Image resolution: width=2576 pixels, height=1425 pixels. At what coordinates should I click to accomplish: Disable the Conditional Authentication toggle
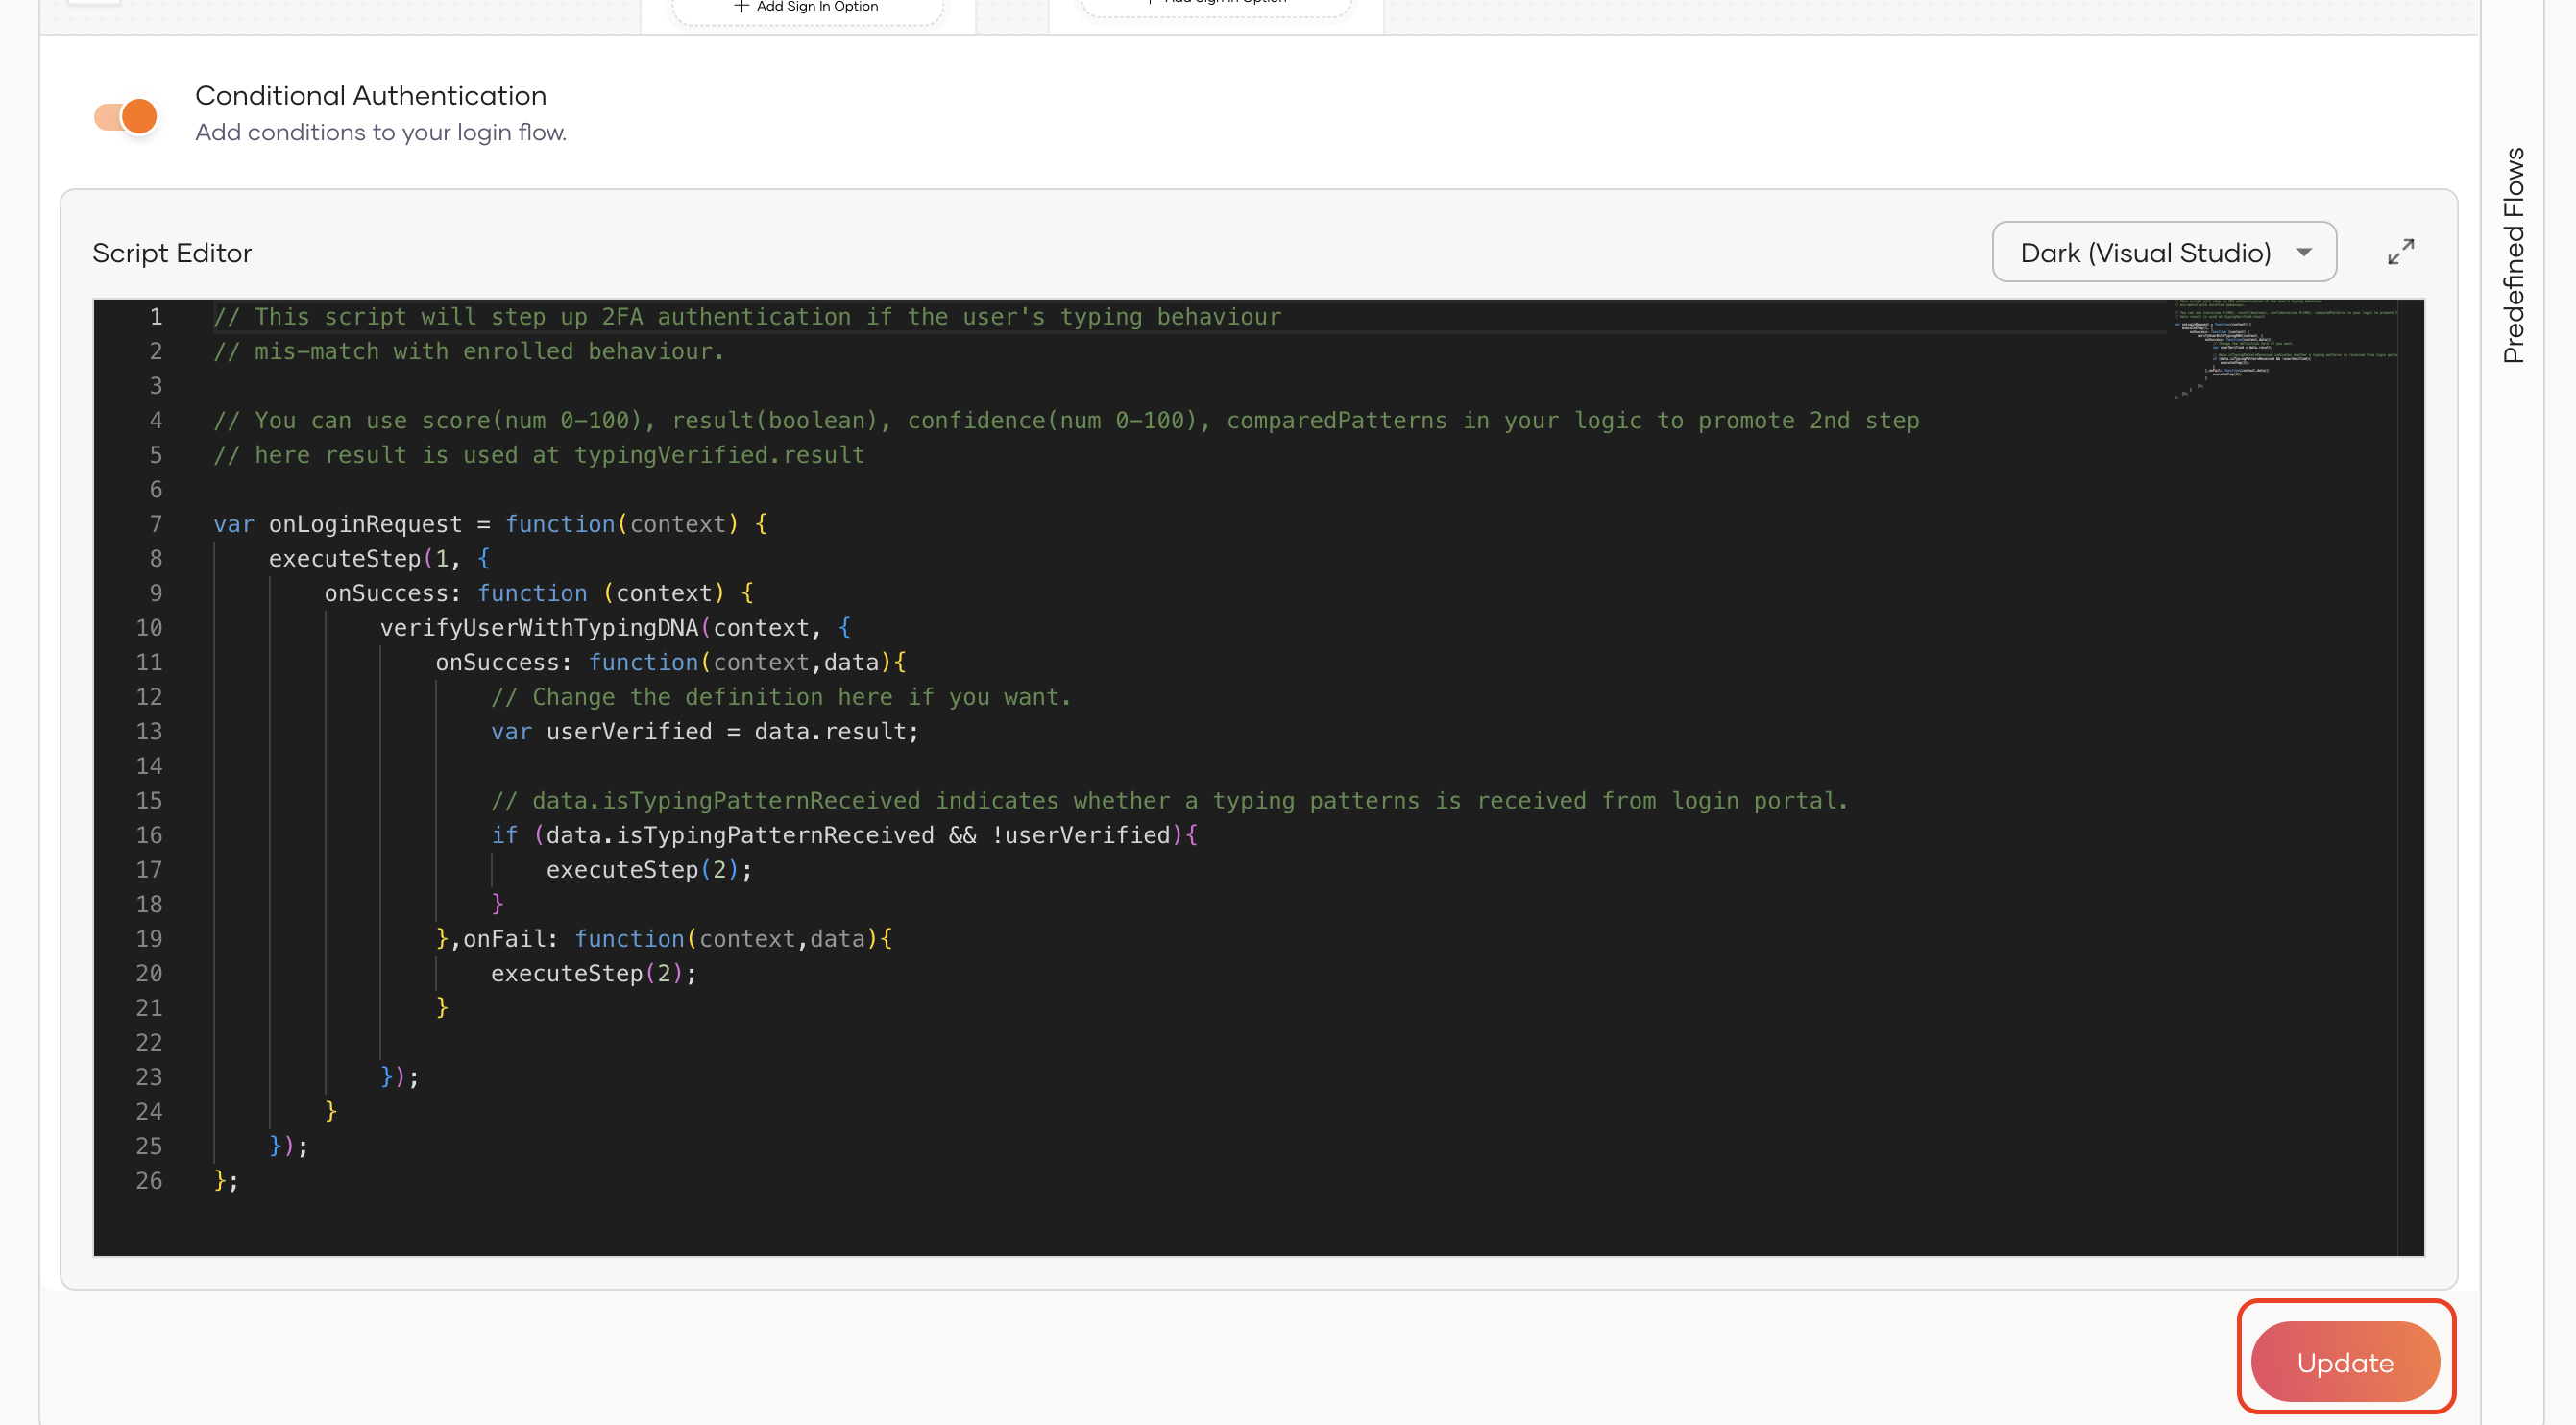(x=126, y=115)
